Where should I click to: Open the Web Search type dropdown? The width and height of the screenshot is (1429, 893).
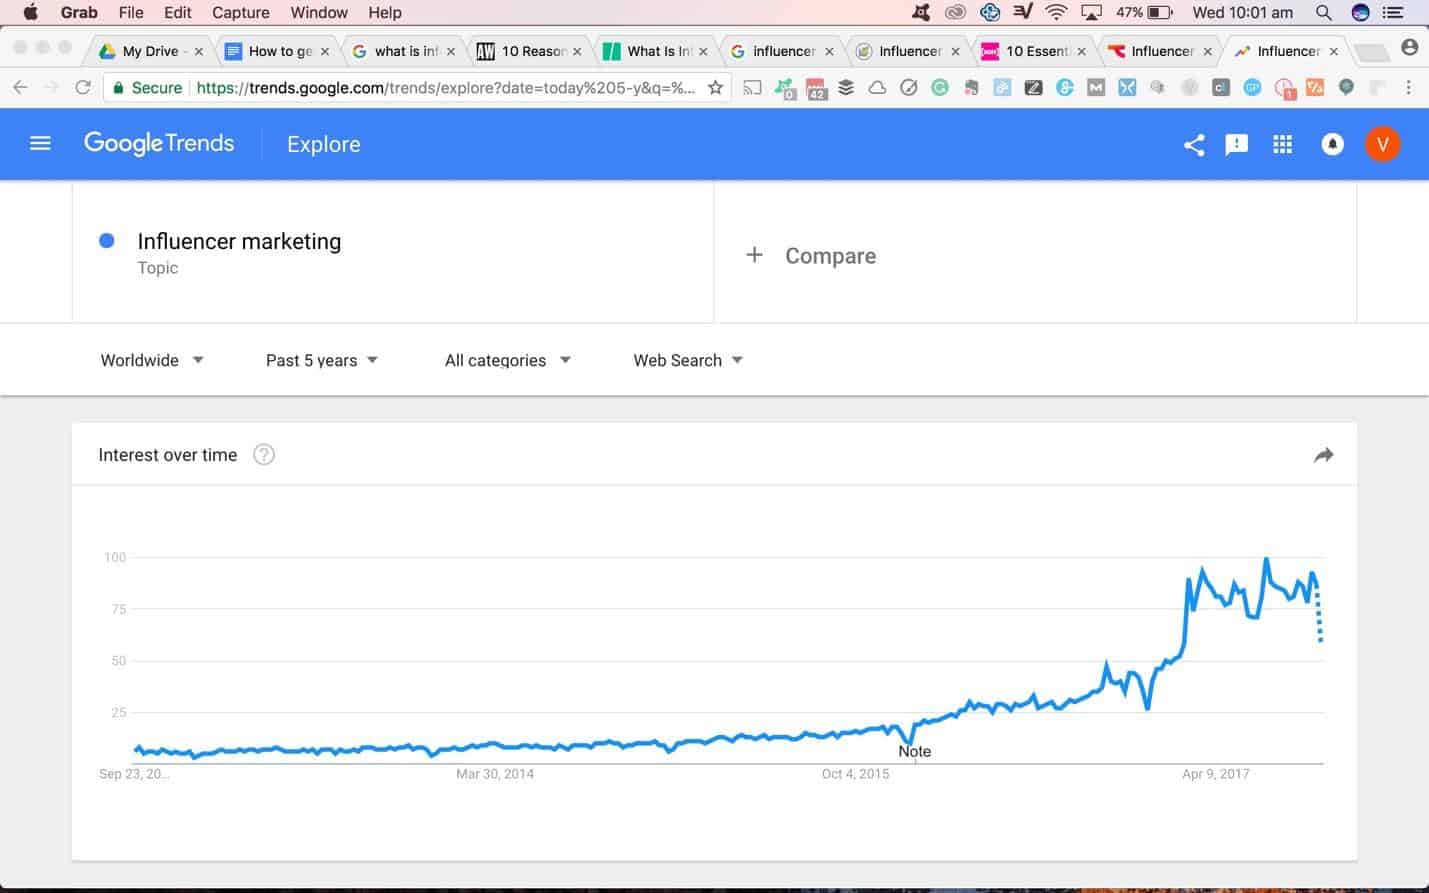coord(688,360)
